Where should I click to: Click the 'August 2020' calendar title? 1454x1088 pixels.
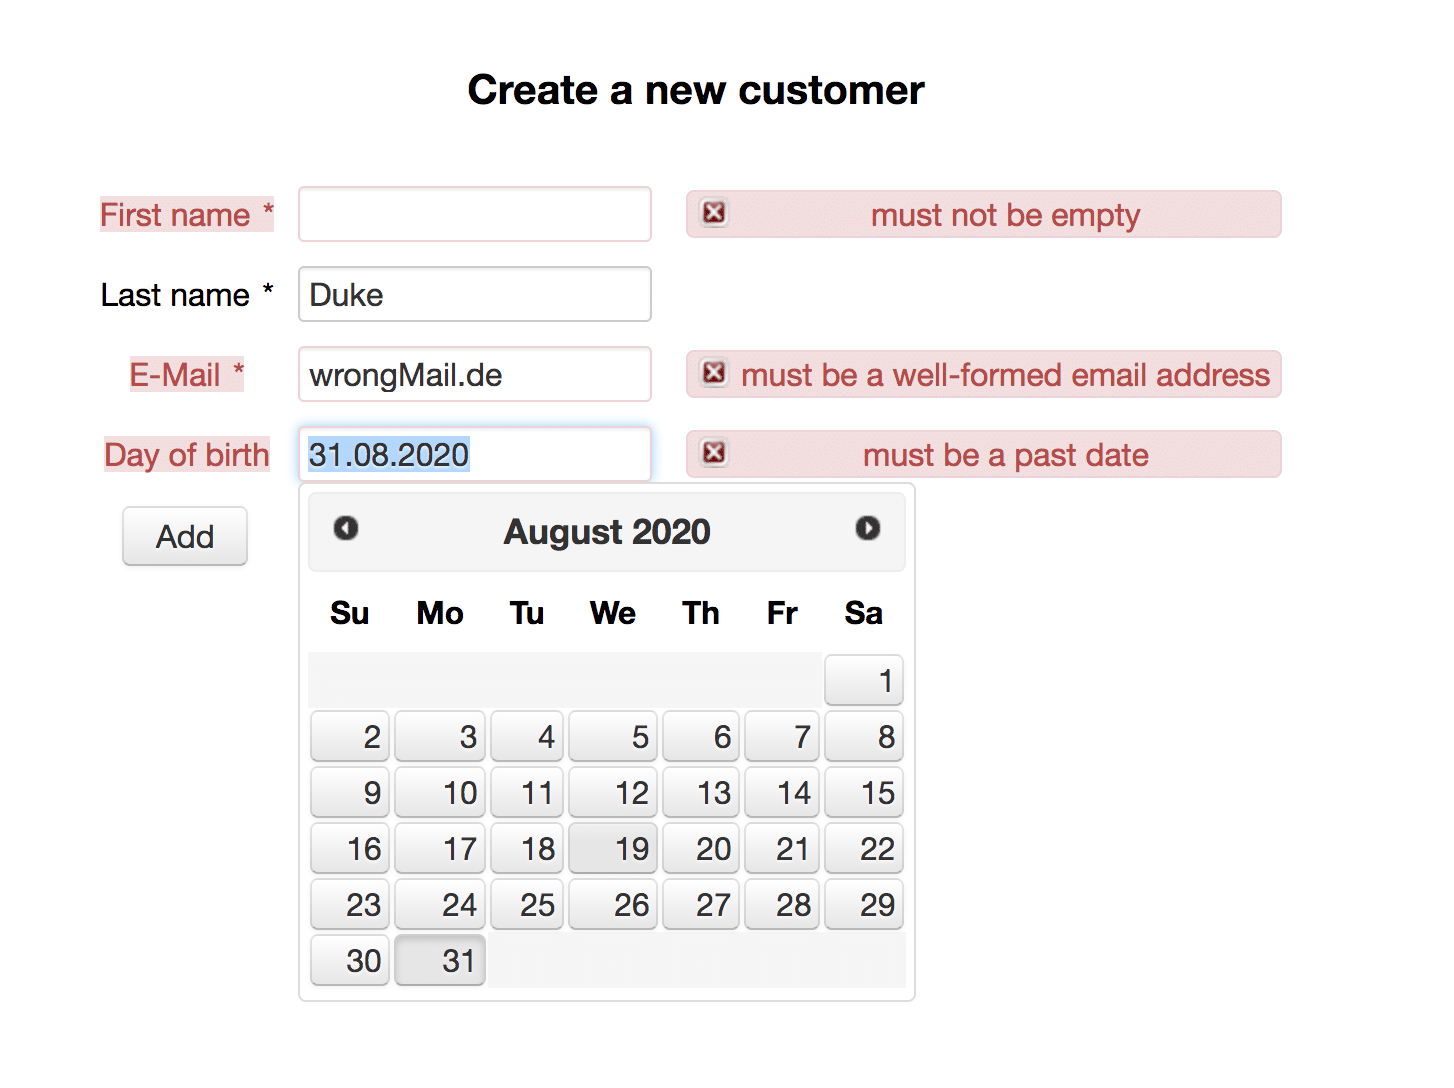click(607, 532)
